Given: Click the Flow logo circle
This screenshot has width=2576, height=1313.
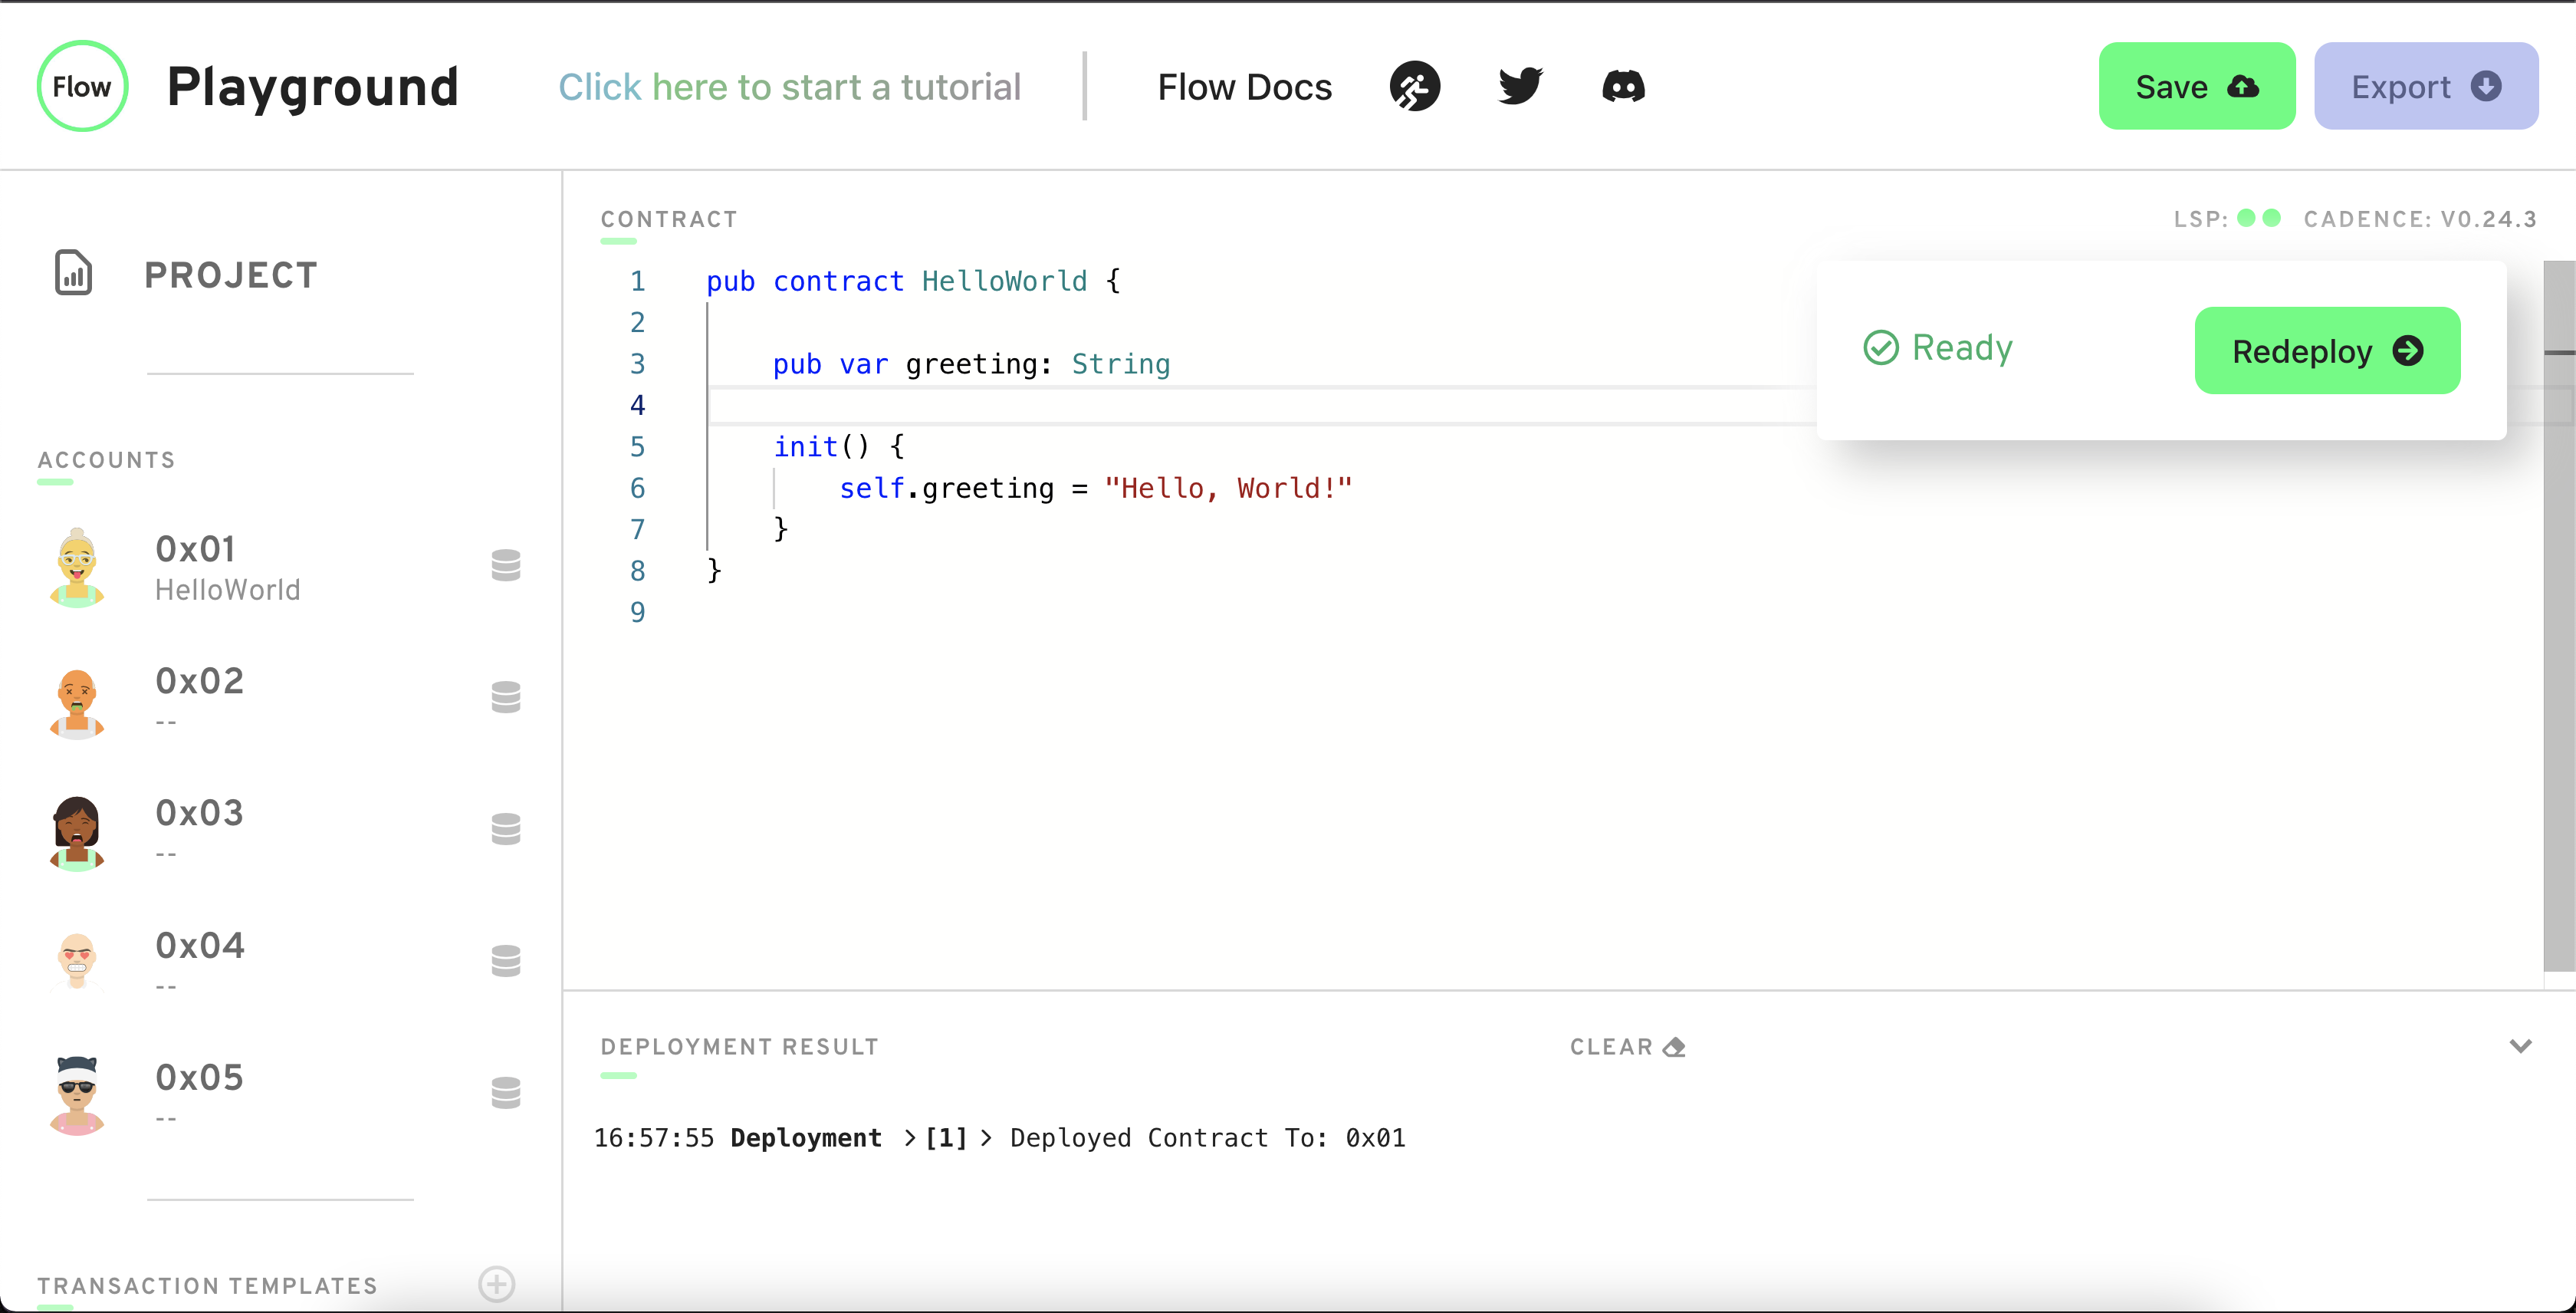Looking at the screenshot, I should (x=82, y=86).
